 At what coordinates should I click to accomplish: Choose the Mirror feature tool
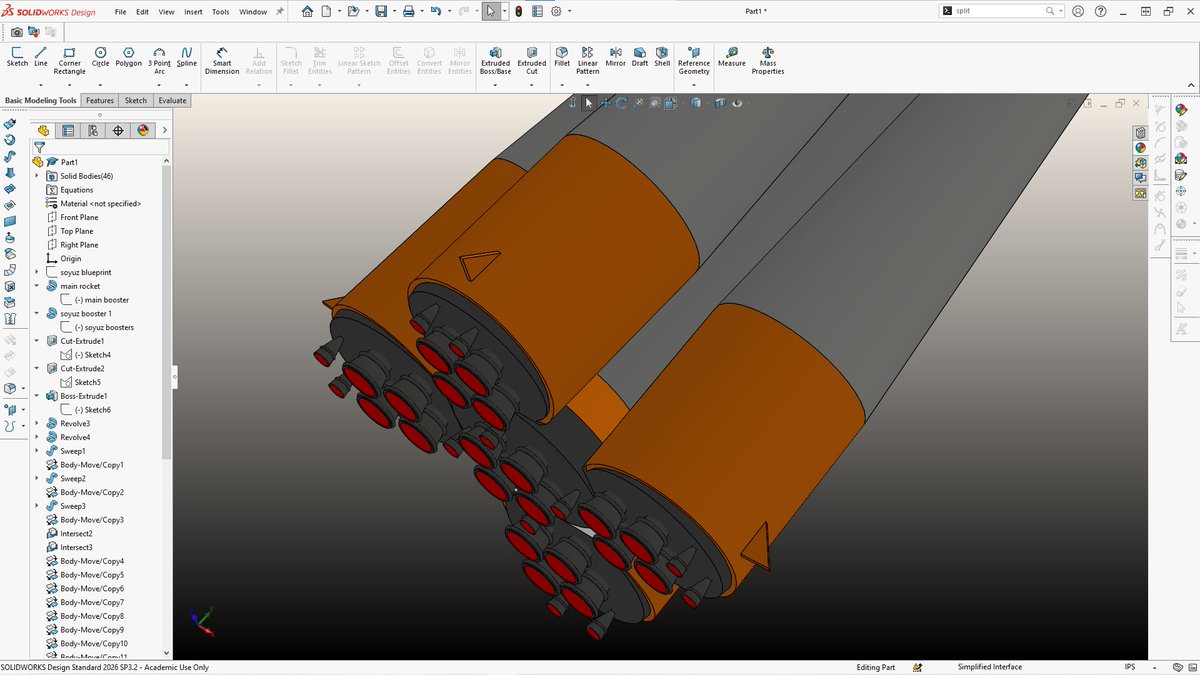[615, 59]
